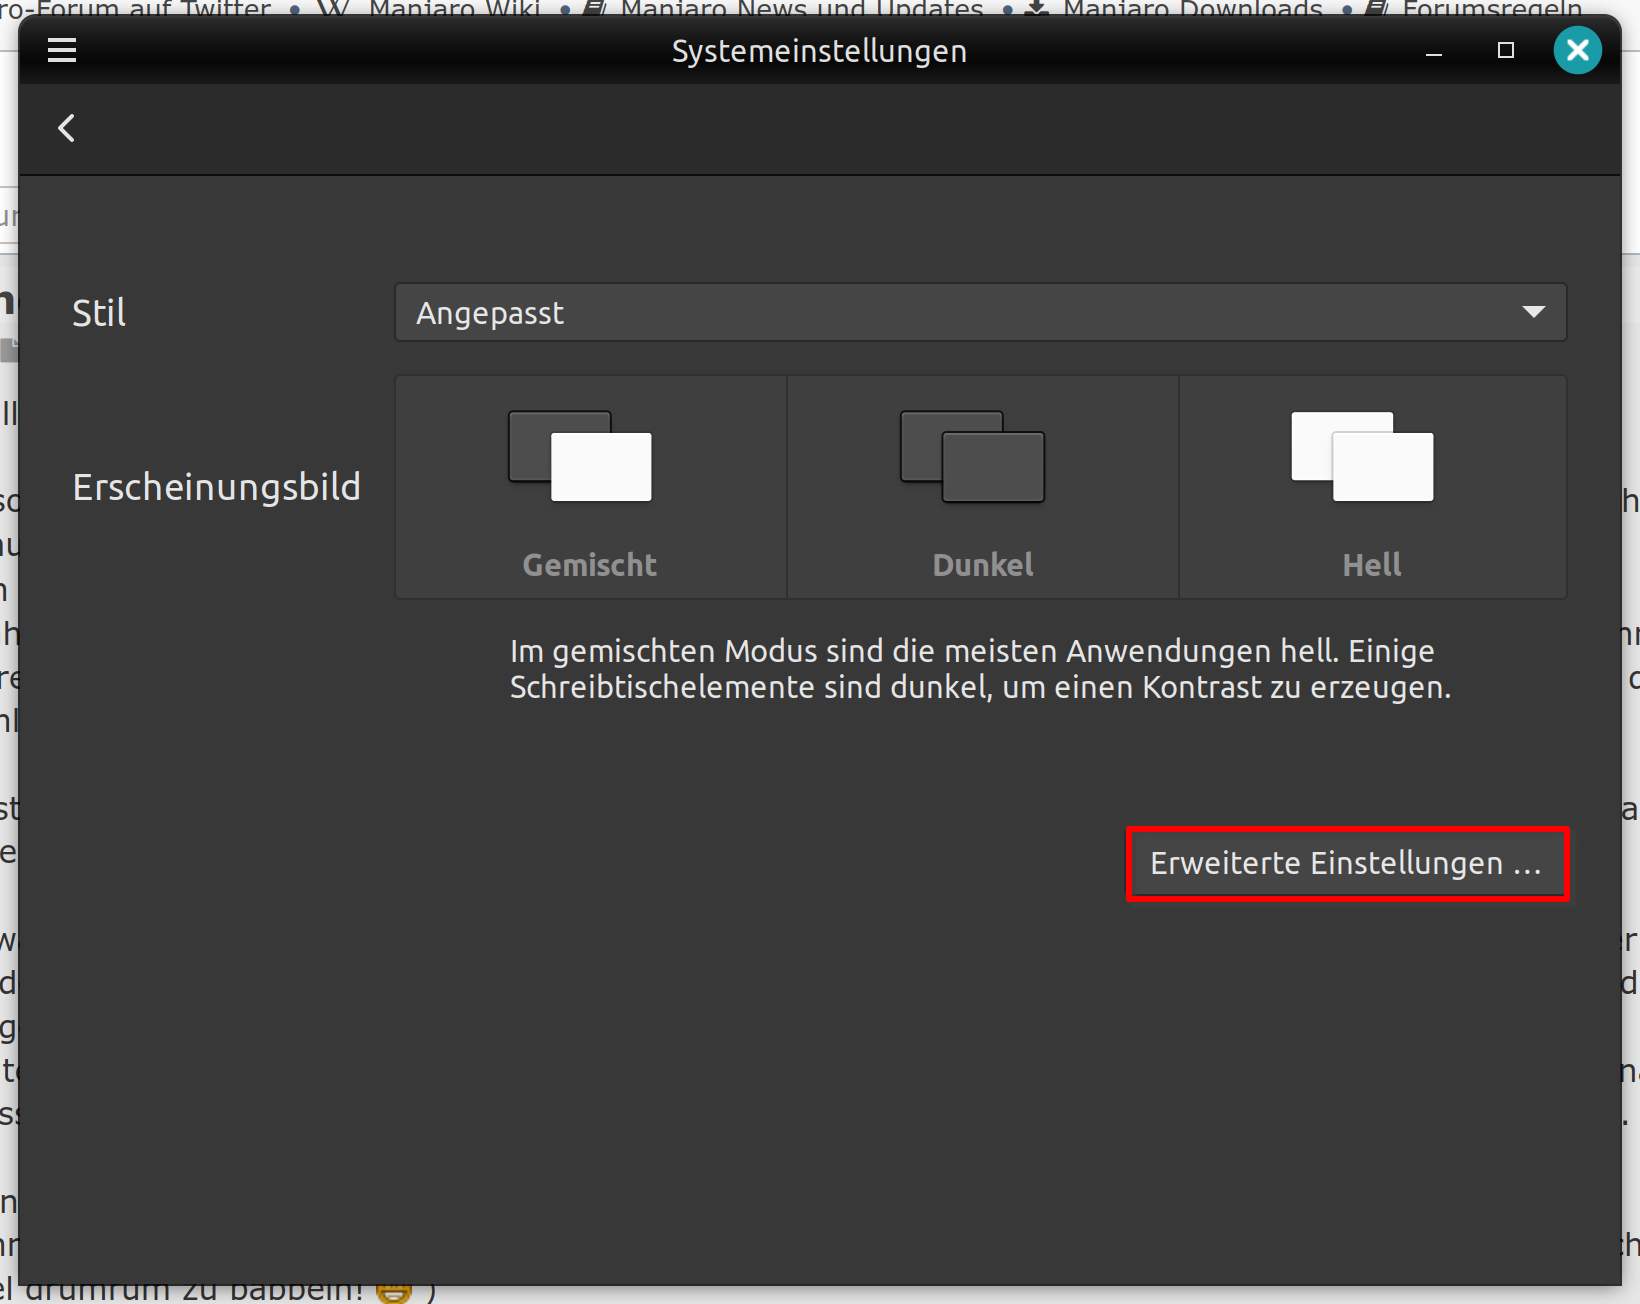Switch appearance to "Dunkel" label

tap(983, 565)
